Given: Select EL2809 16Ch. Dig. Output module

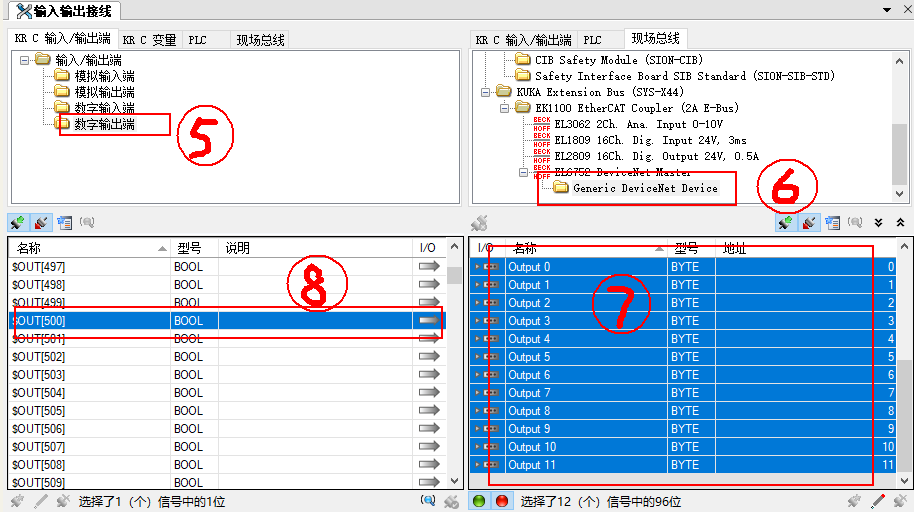Looking at the screenshot, I should click(x=656, y=156).
